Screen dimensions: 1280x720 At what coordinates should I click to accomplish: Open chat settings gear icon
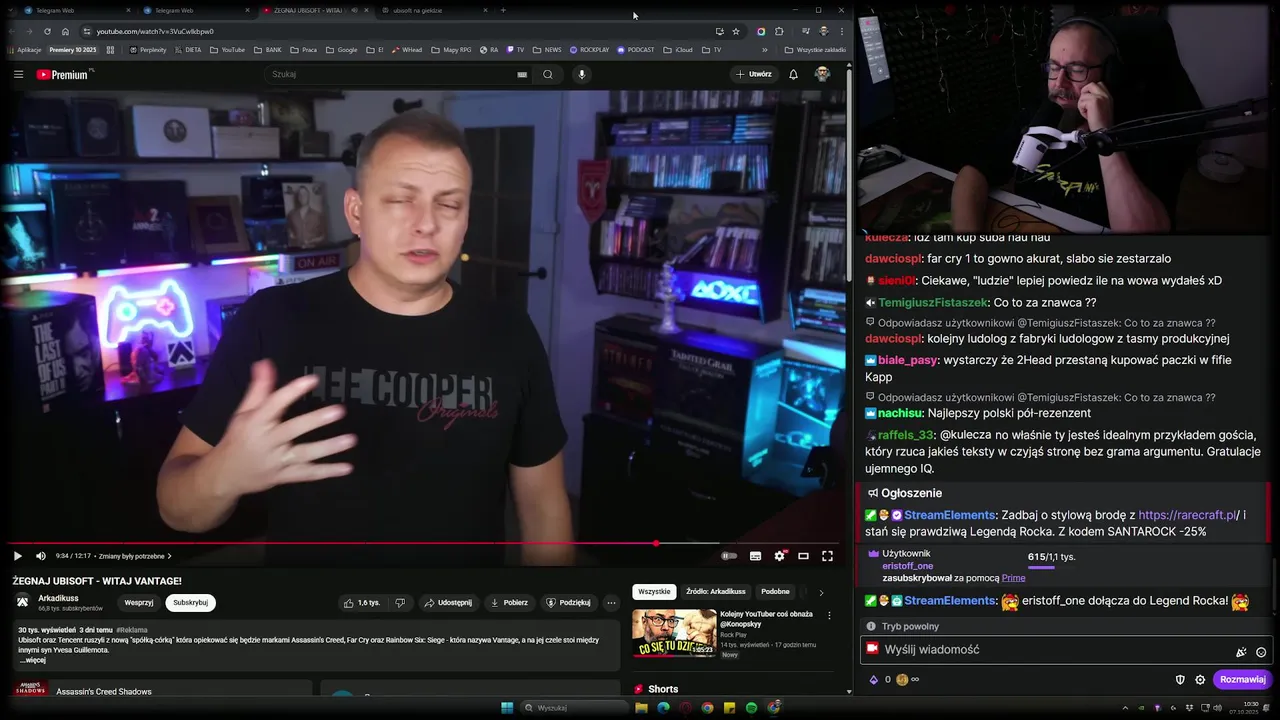(1200, 680)
